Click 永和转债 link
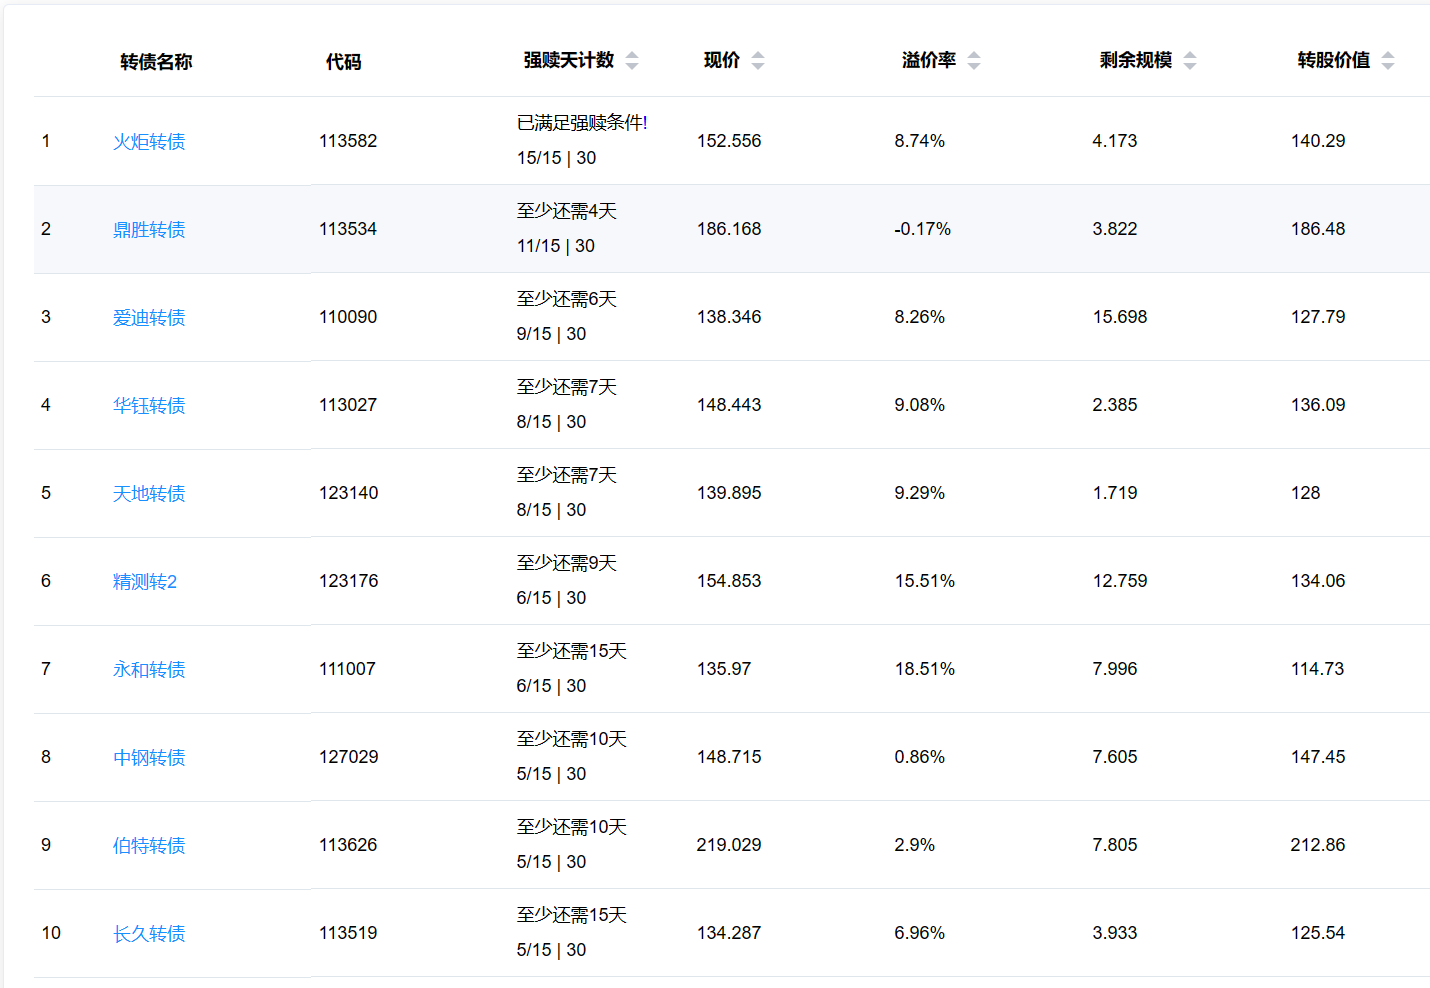 (x=149, y=670)
